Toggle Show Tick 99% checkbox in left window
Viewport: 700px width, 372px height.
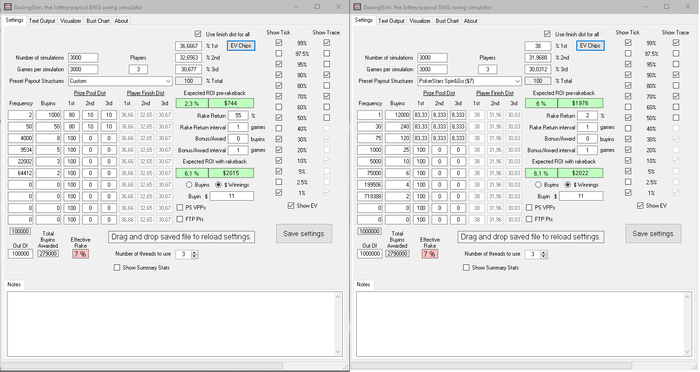click(279, 43)
